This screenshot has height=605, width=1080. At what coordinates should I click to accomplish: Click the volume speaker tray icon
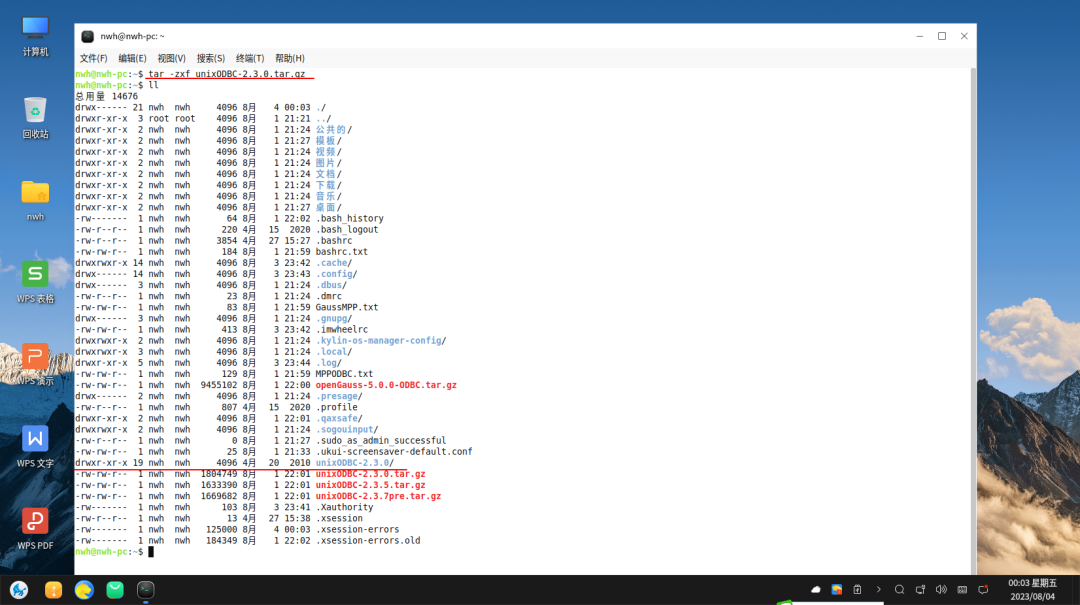point(941,590)
